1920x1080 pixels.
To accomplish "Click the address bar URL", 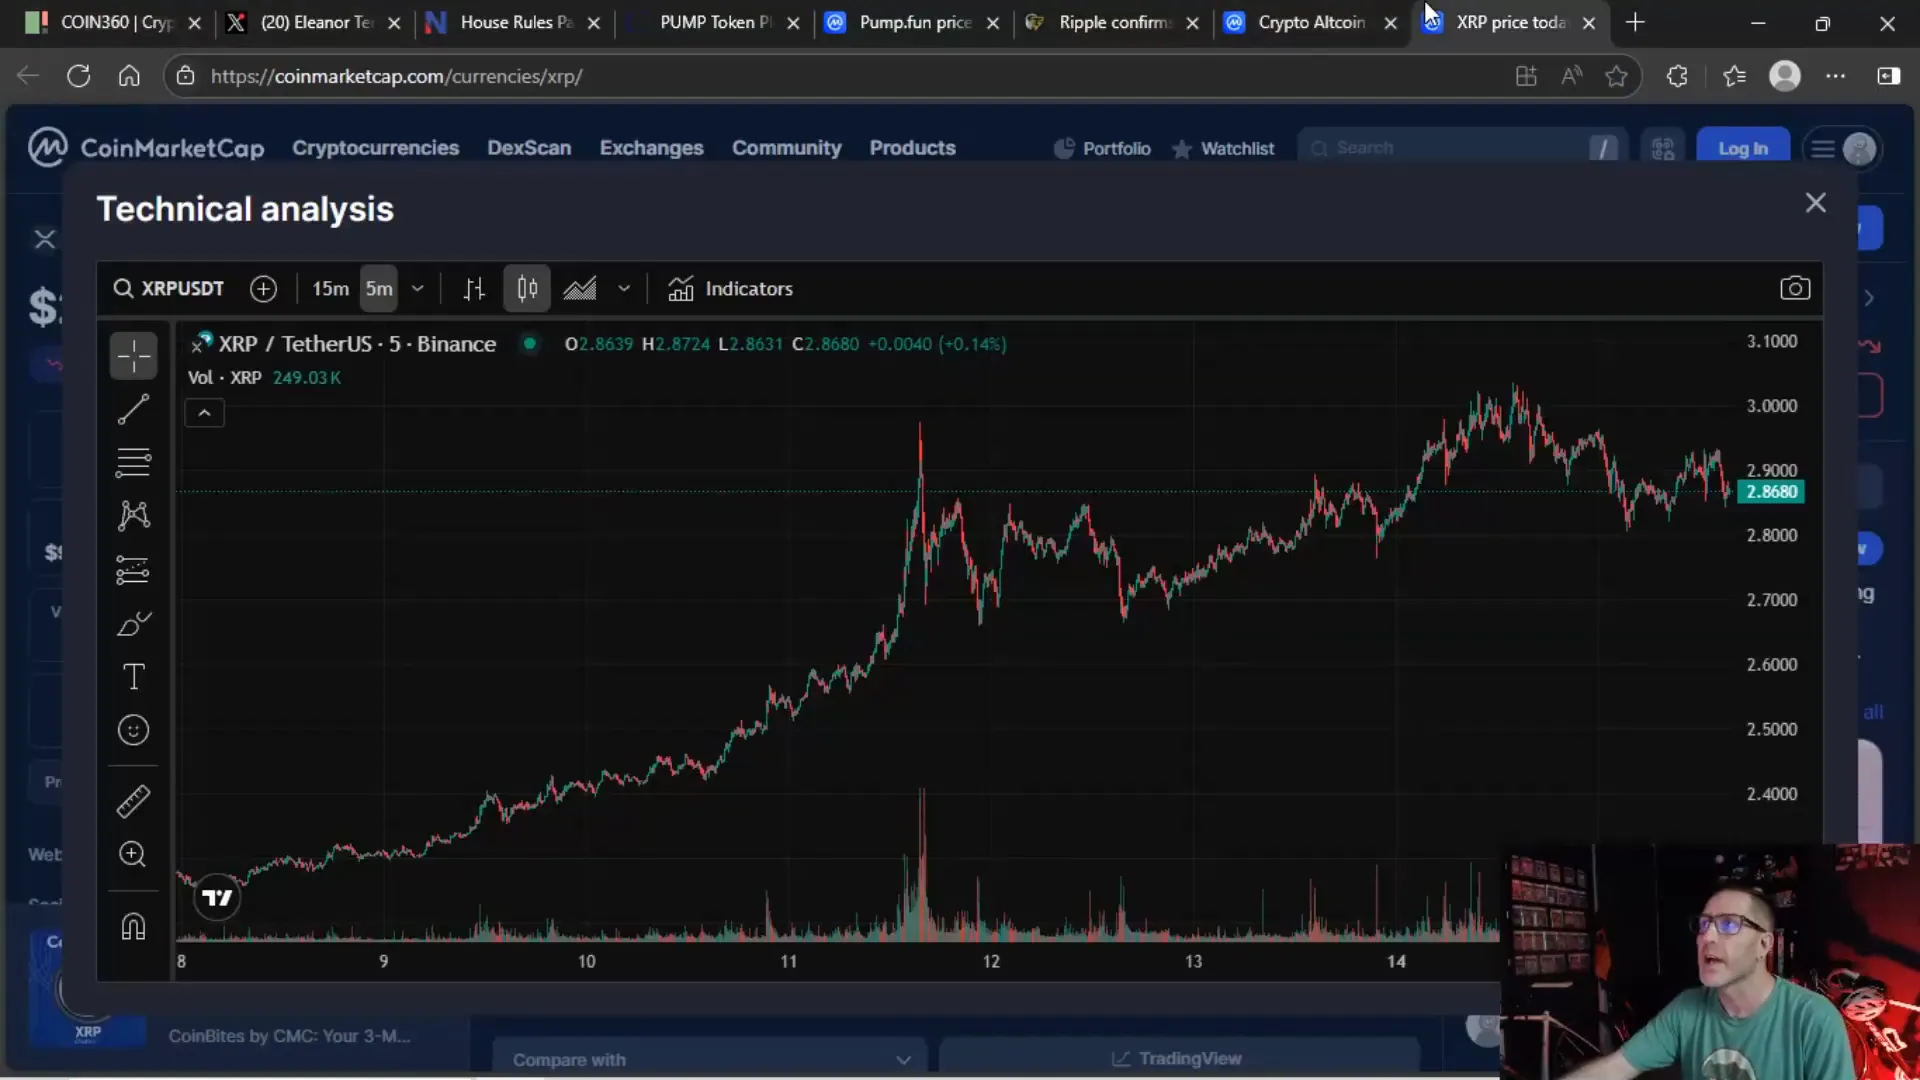I will (x=396, y=76).
